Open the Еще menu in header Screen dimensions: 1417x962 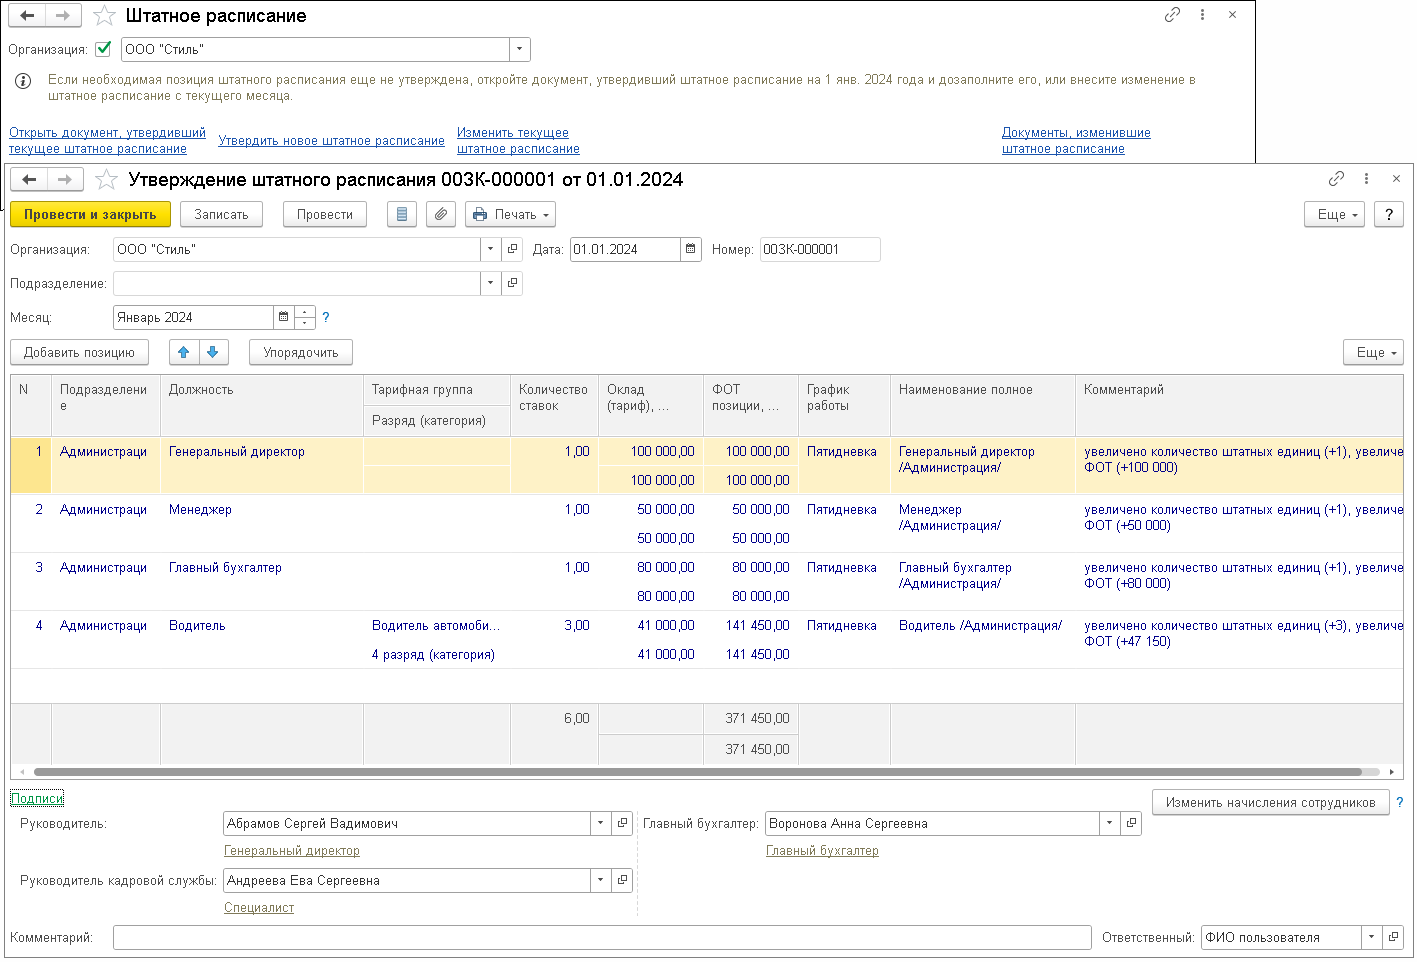[x=1334, y=215]
